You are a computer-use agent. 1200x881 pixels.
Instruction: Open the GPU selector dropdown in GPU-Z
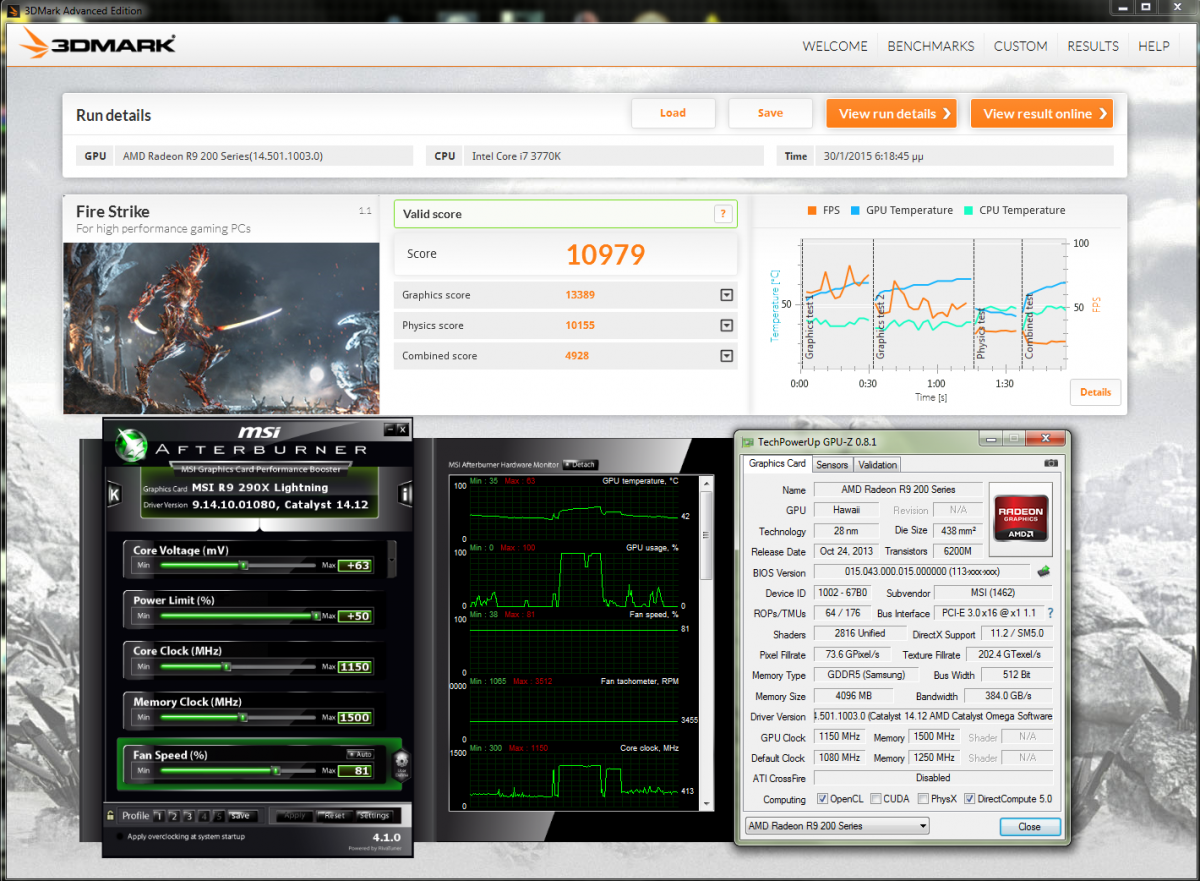pyautogui.click(x=837, y=826)
